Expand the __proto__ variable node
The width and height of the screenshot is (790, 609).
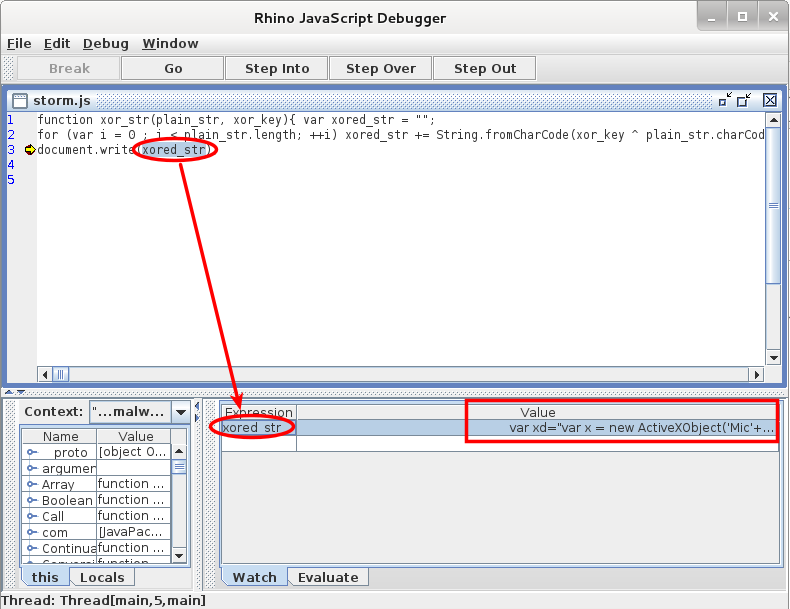click(x=32, y=453)
